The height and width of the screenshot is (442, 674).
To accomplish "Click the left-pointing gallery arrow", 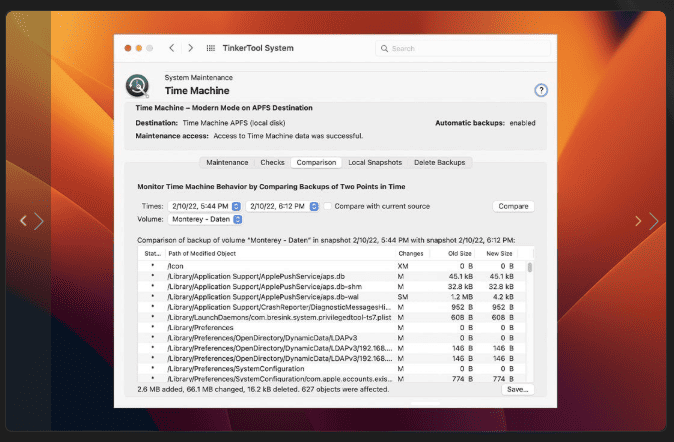I will pyautogui.click(x=23, y=221).
